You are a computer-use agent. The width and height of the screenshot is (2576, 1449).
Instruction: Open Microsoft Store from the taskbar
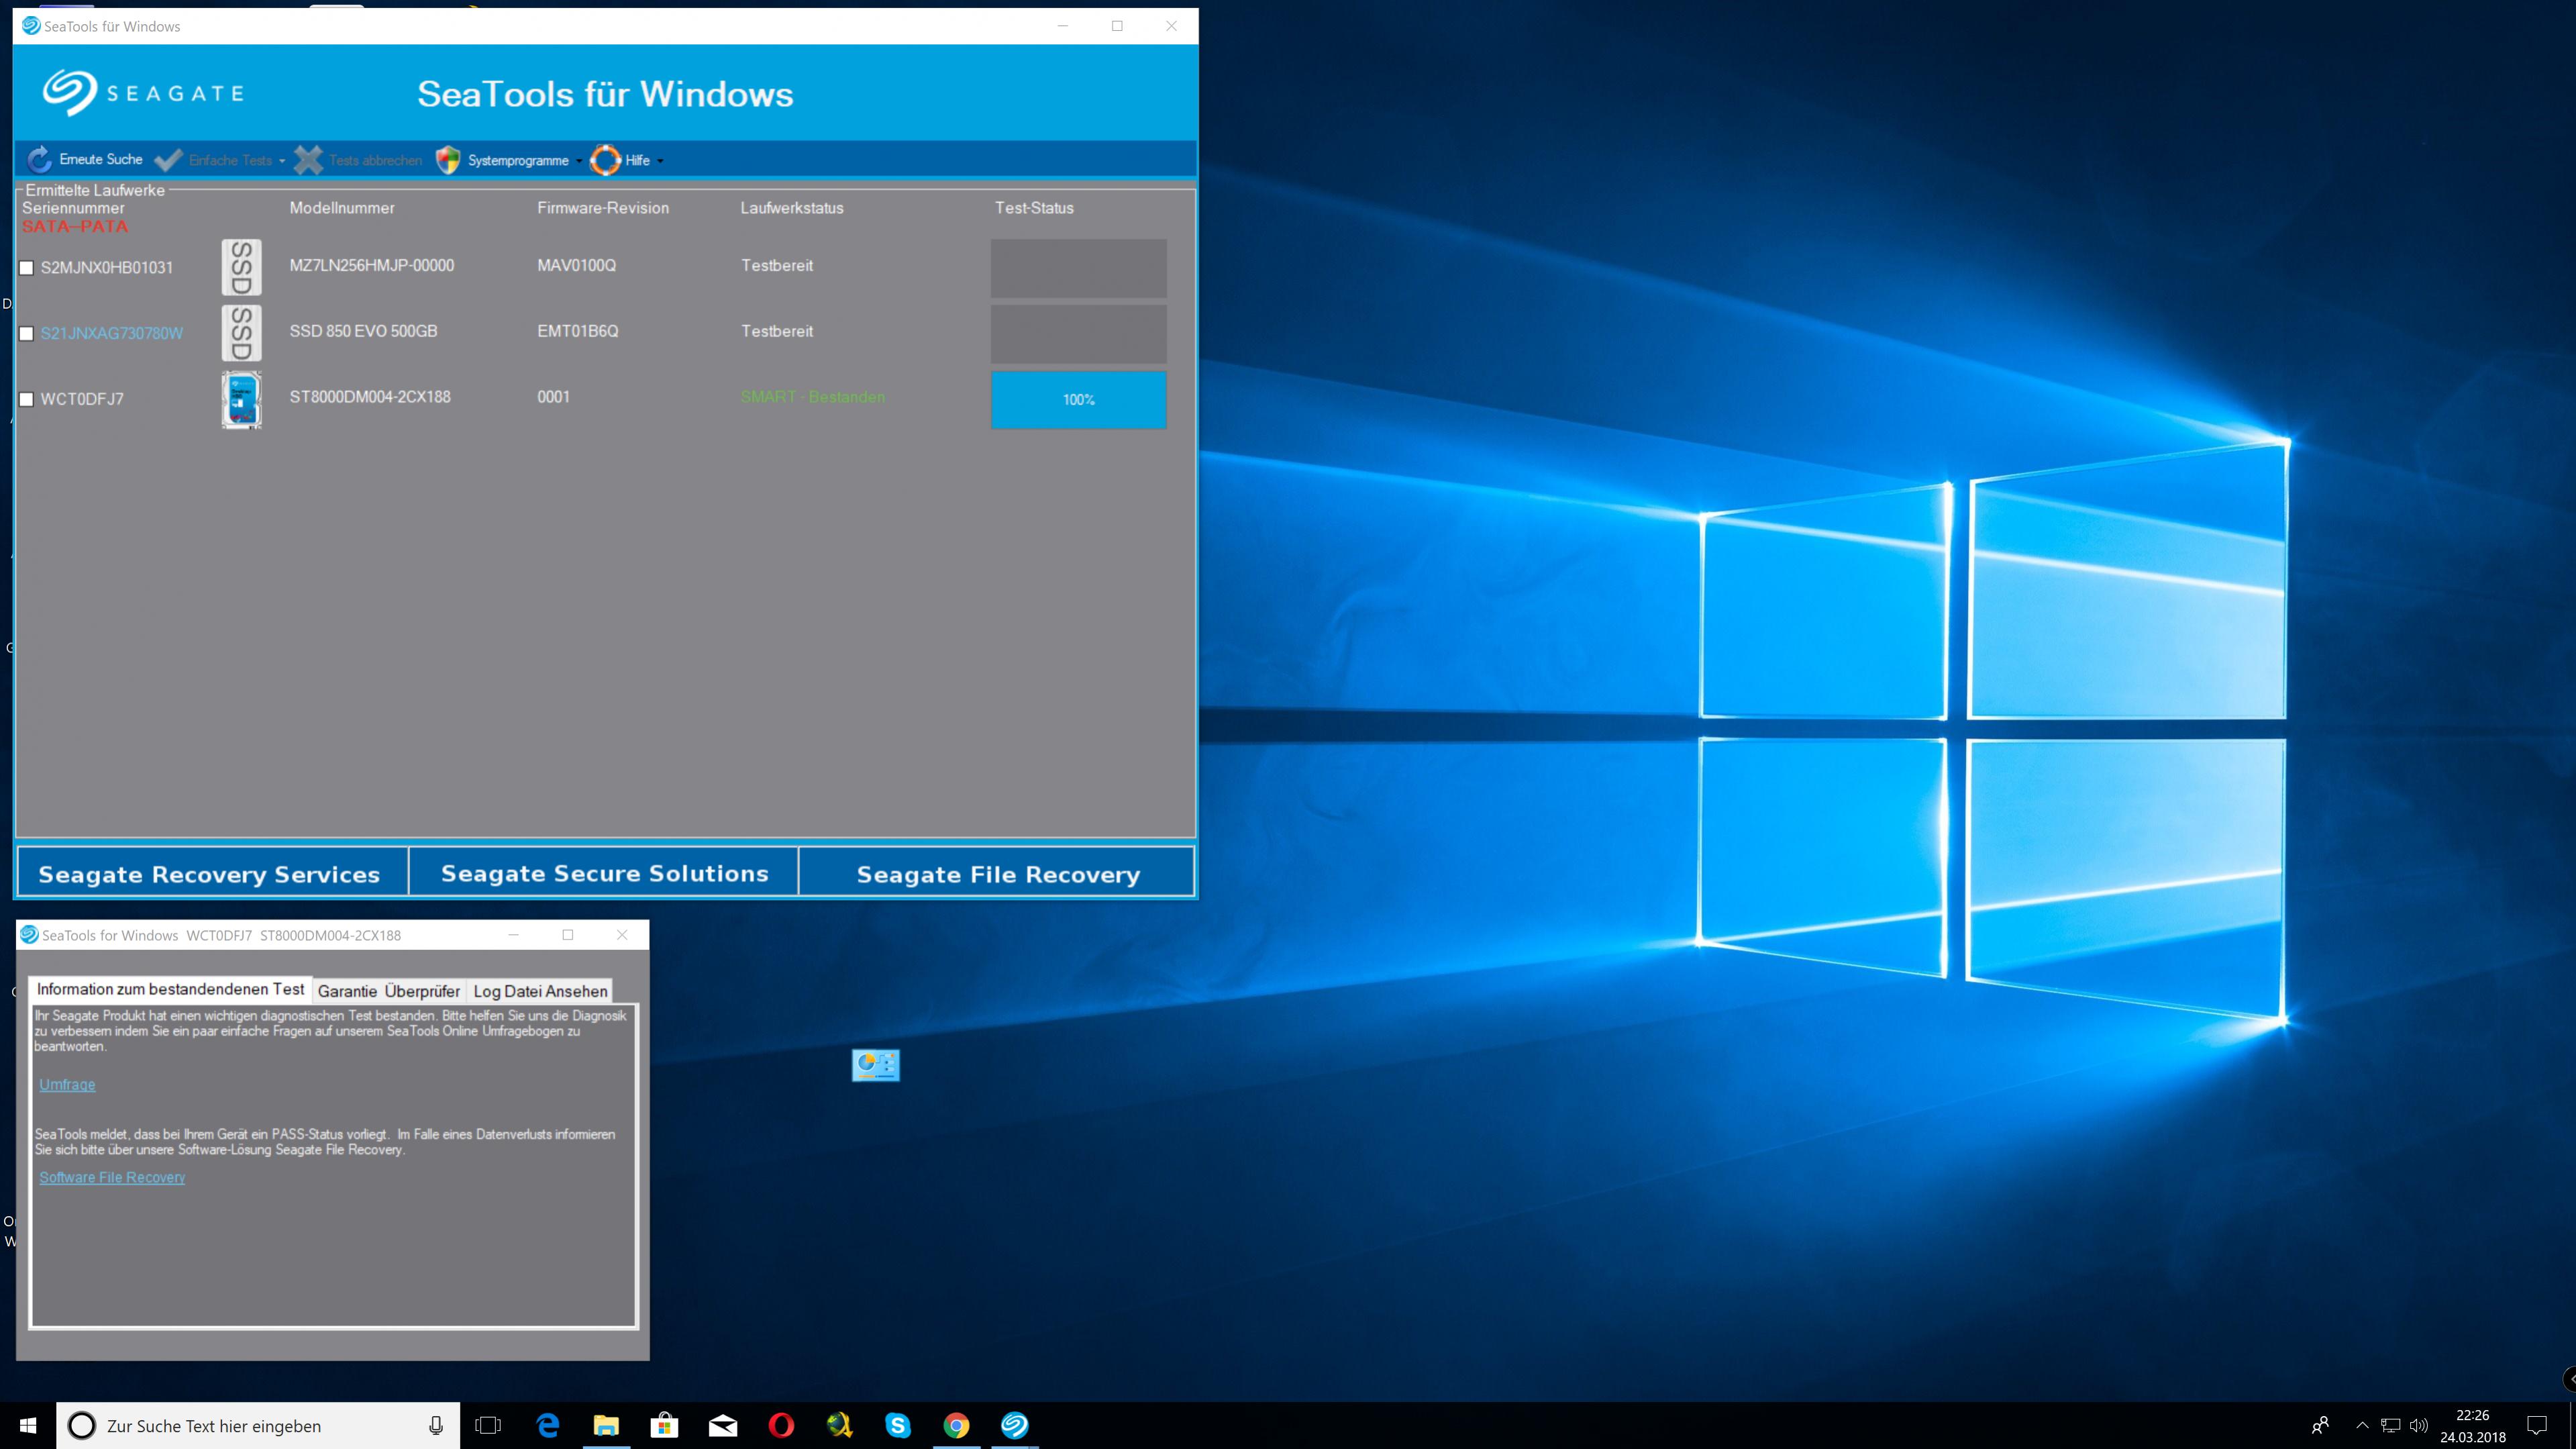tap(664, 1425)
